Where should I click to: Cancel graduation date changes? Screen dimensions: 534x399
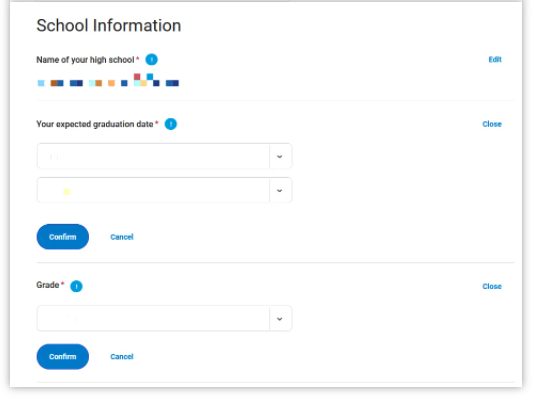tap(122, 237)
